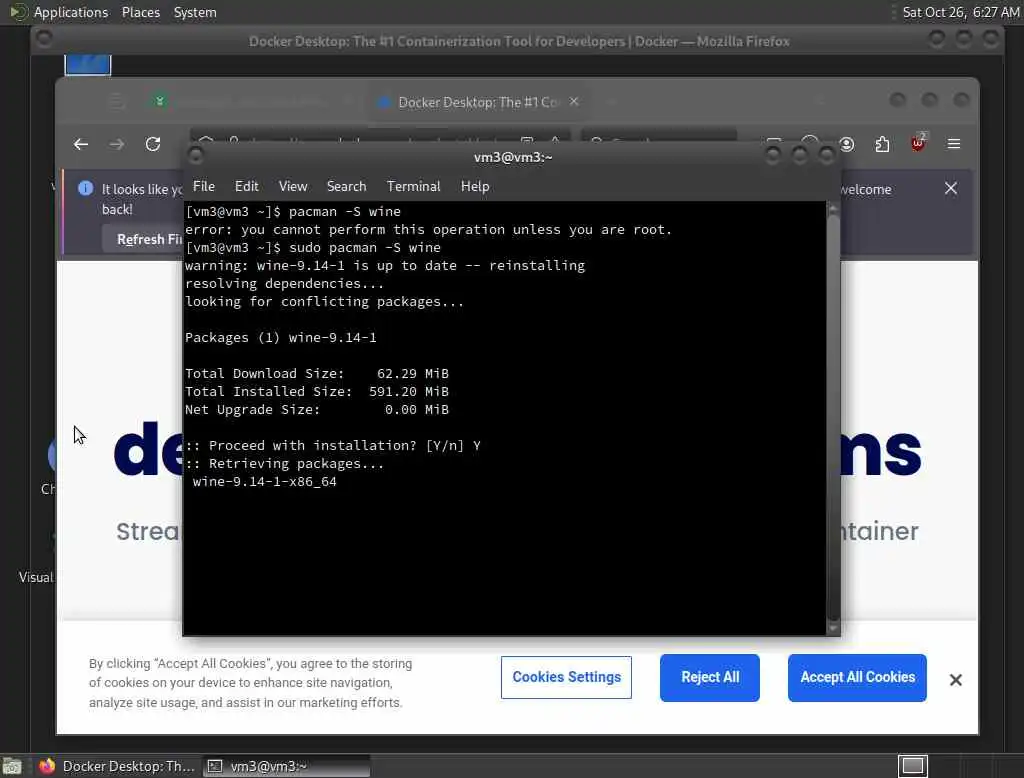Click the Firefox icon in the taskbar
The width and height of the screenshot is (1024, 778).
46,766
